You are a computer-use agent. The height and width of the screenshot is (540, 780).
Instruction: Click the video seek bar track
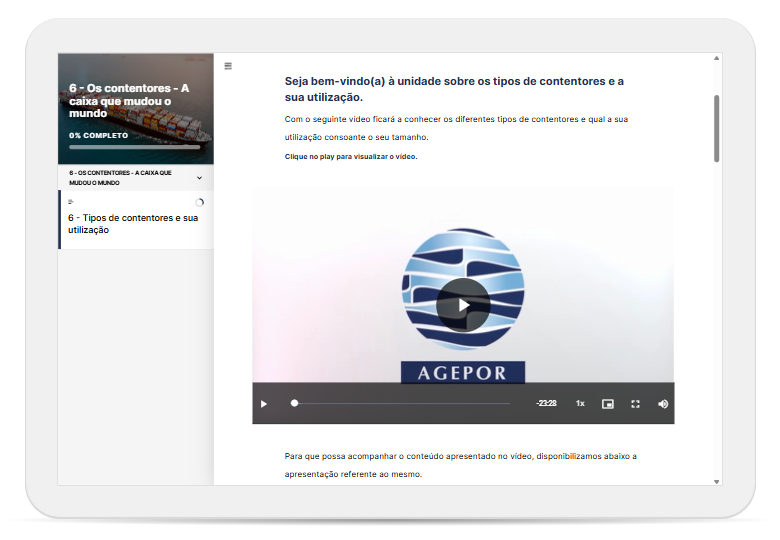click(x=402, y=404)
